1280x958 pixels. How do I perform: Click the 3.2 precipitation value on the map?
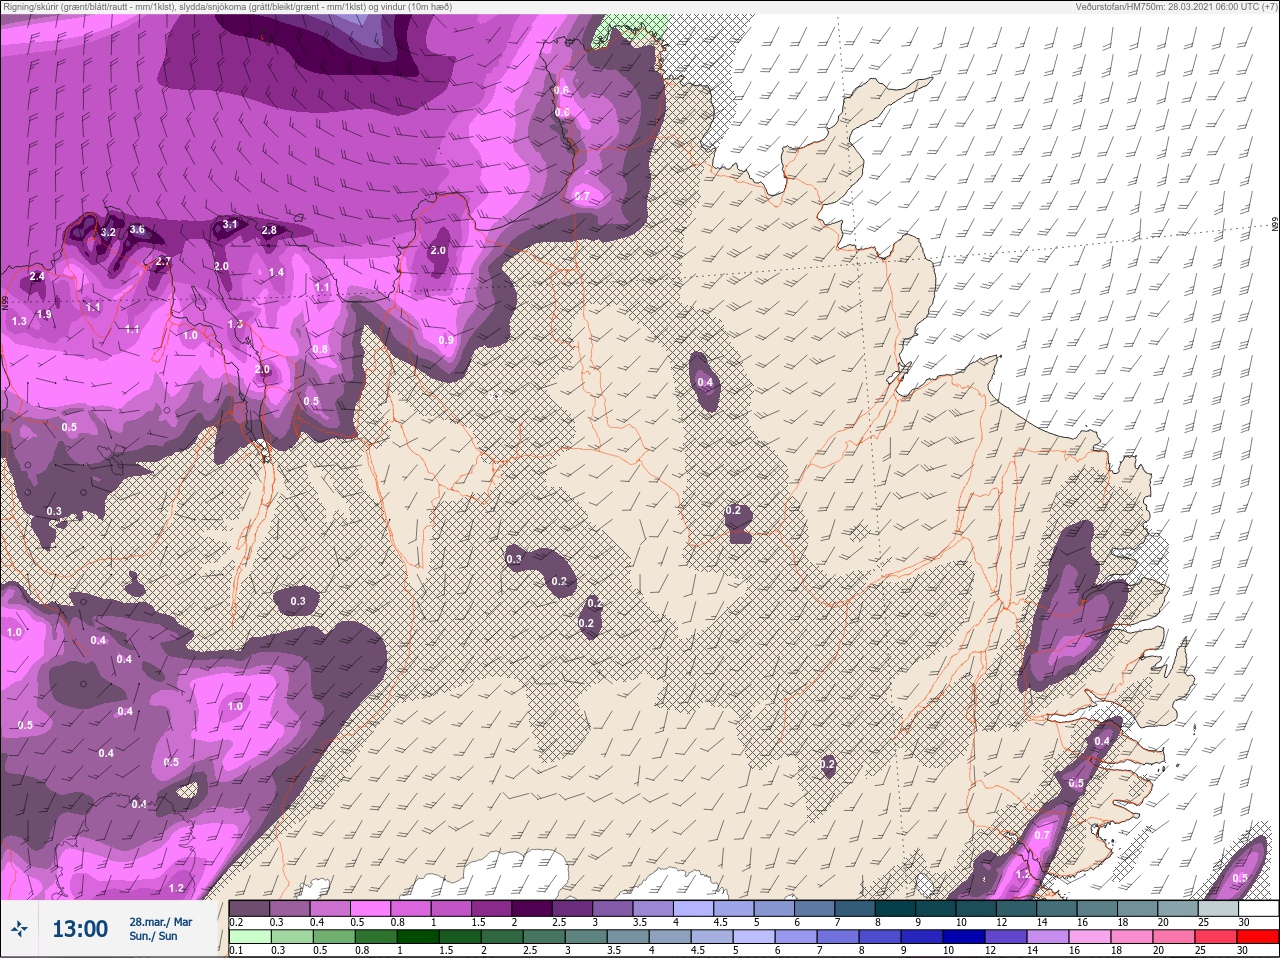(109, 232)
